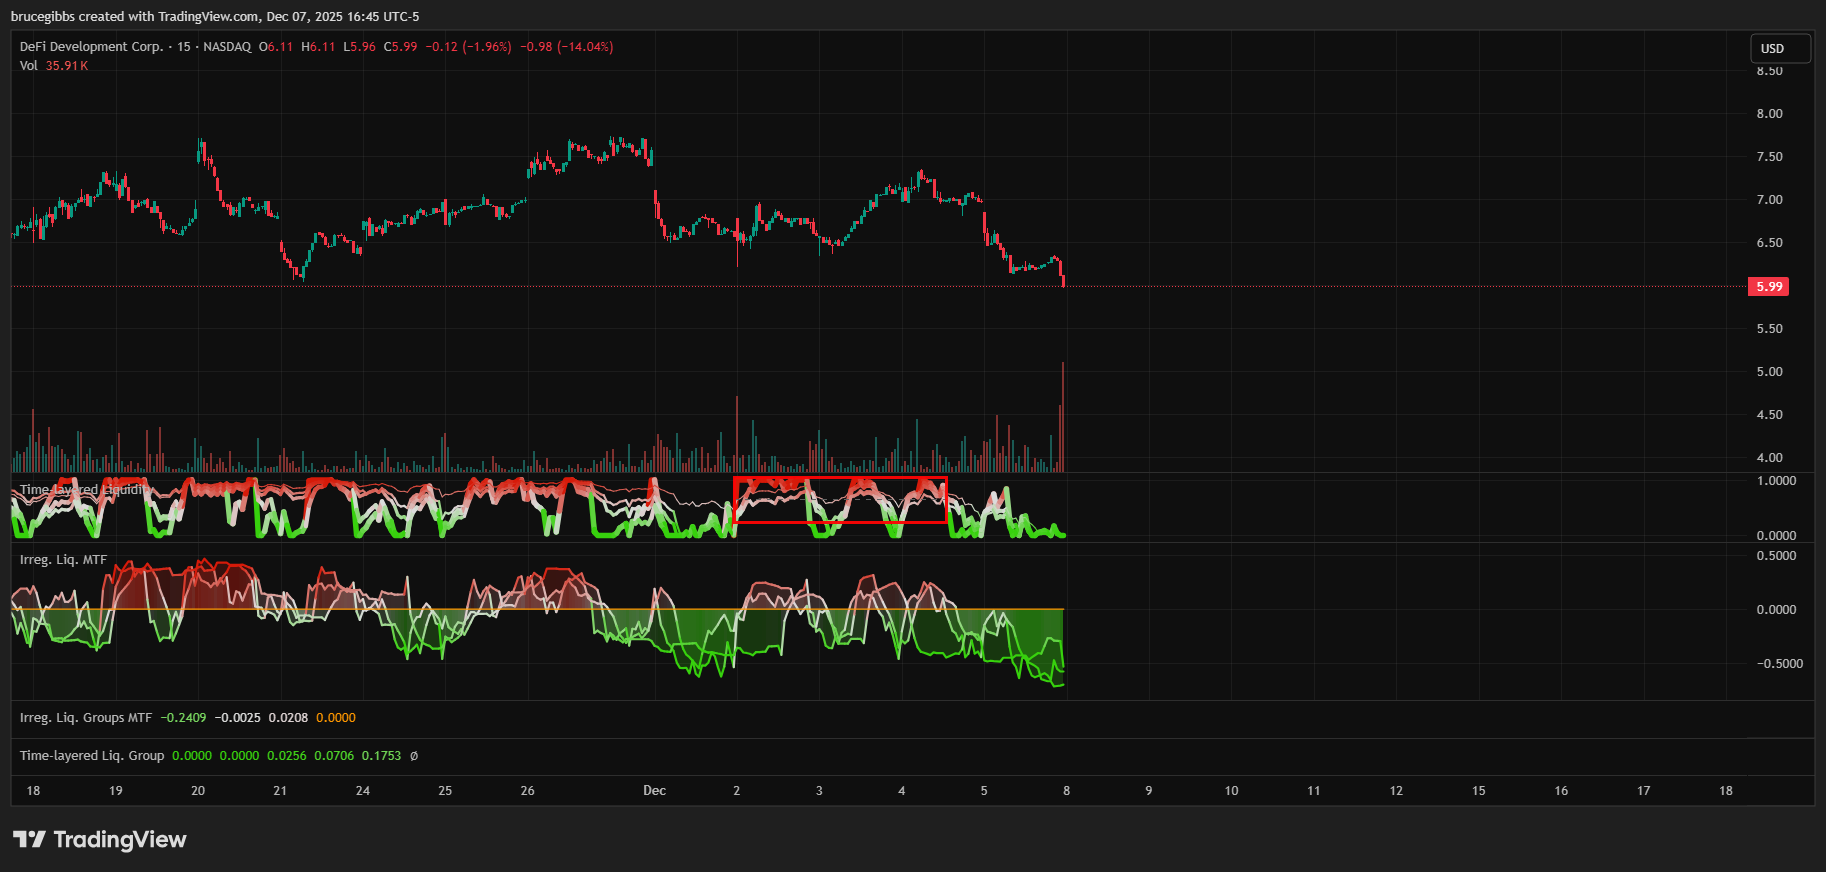1826x872 pixels.
Task: Click the DeFi Development Corp. symbol title
Action: (x=91, y=47)
